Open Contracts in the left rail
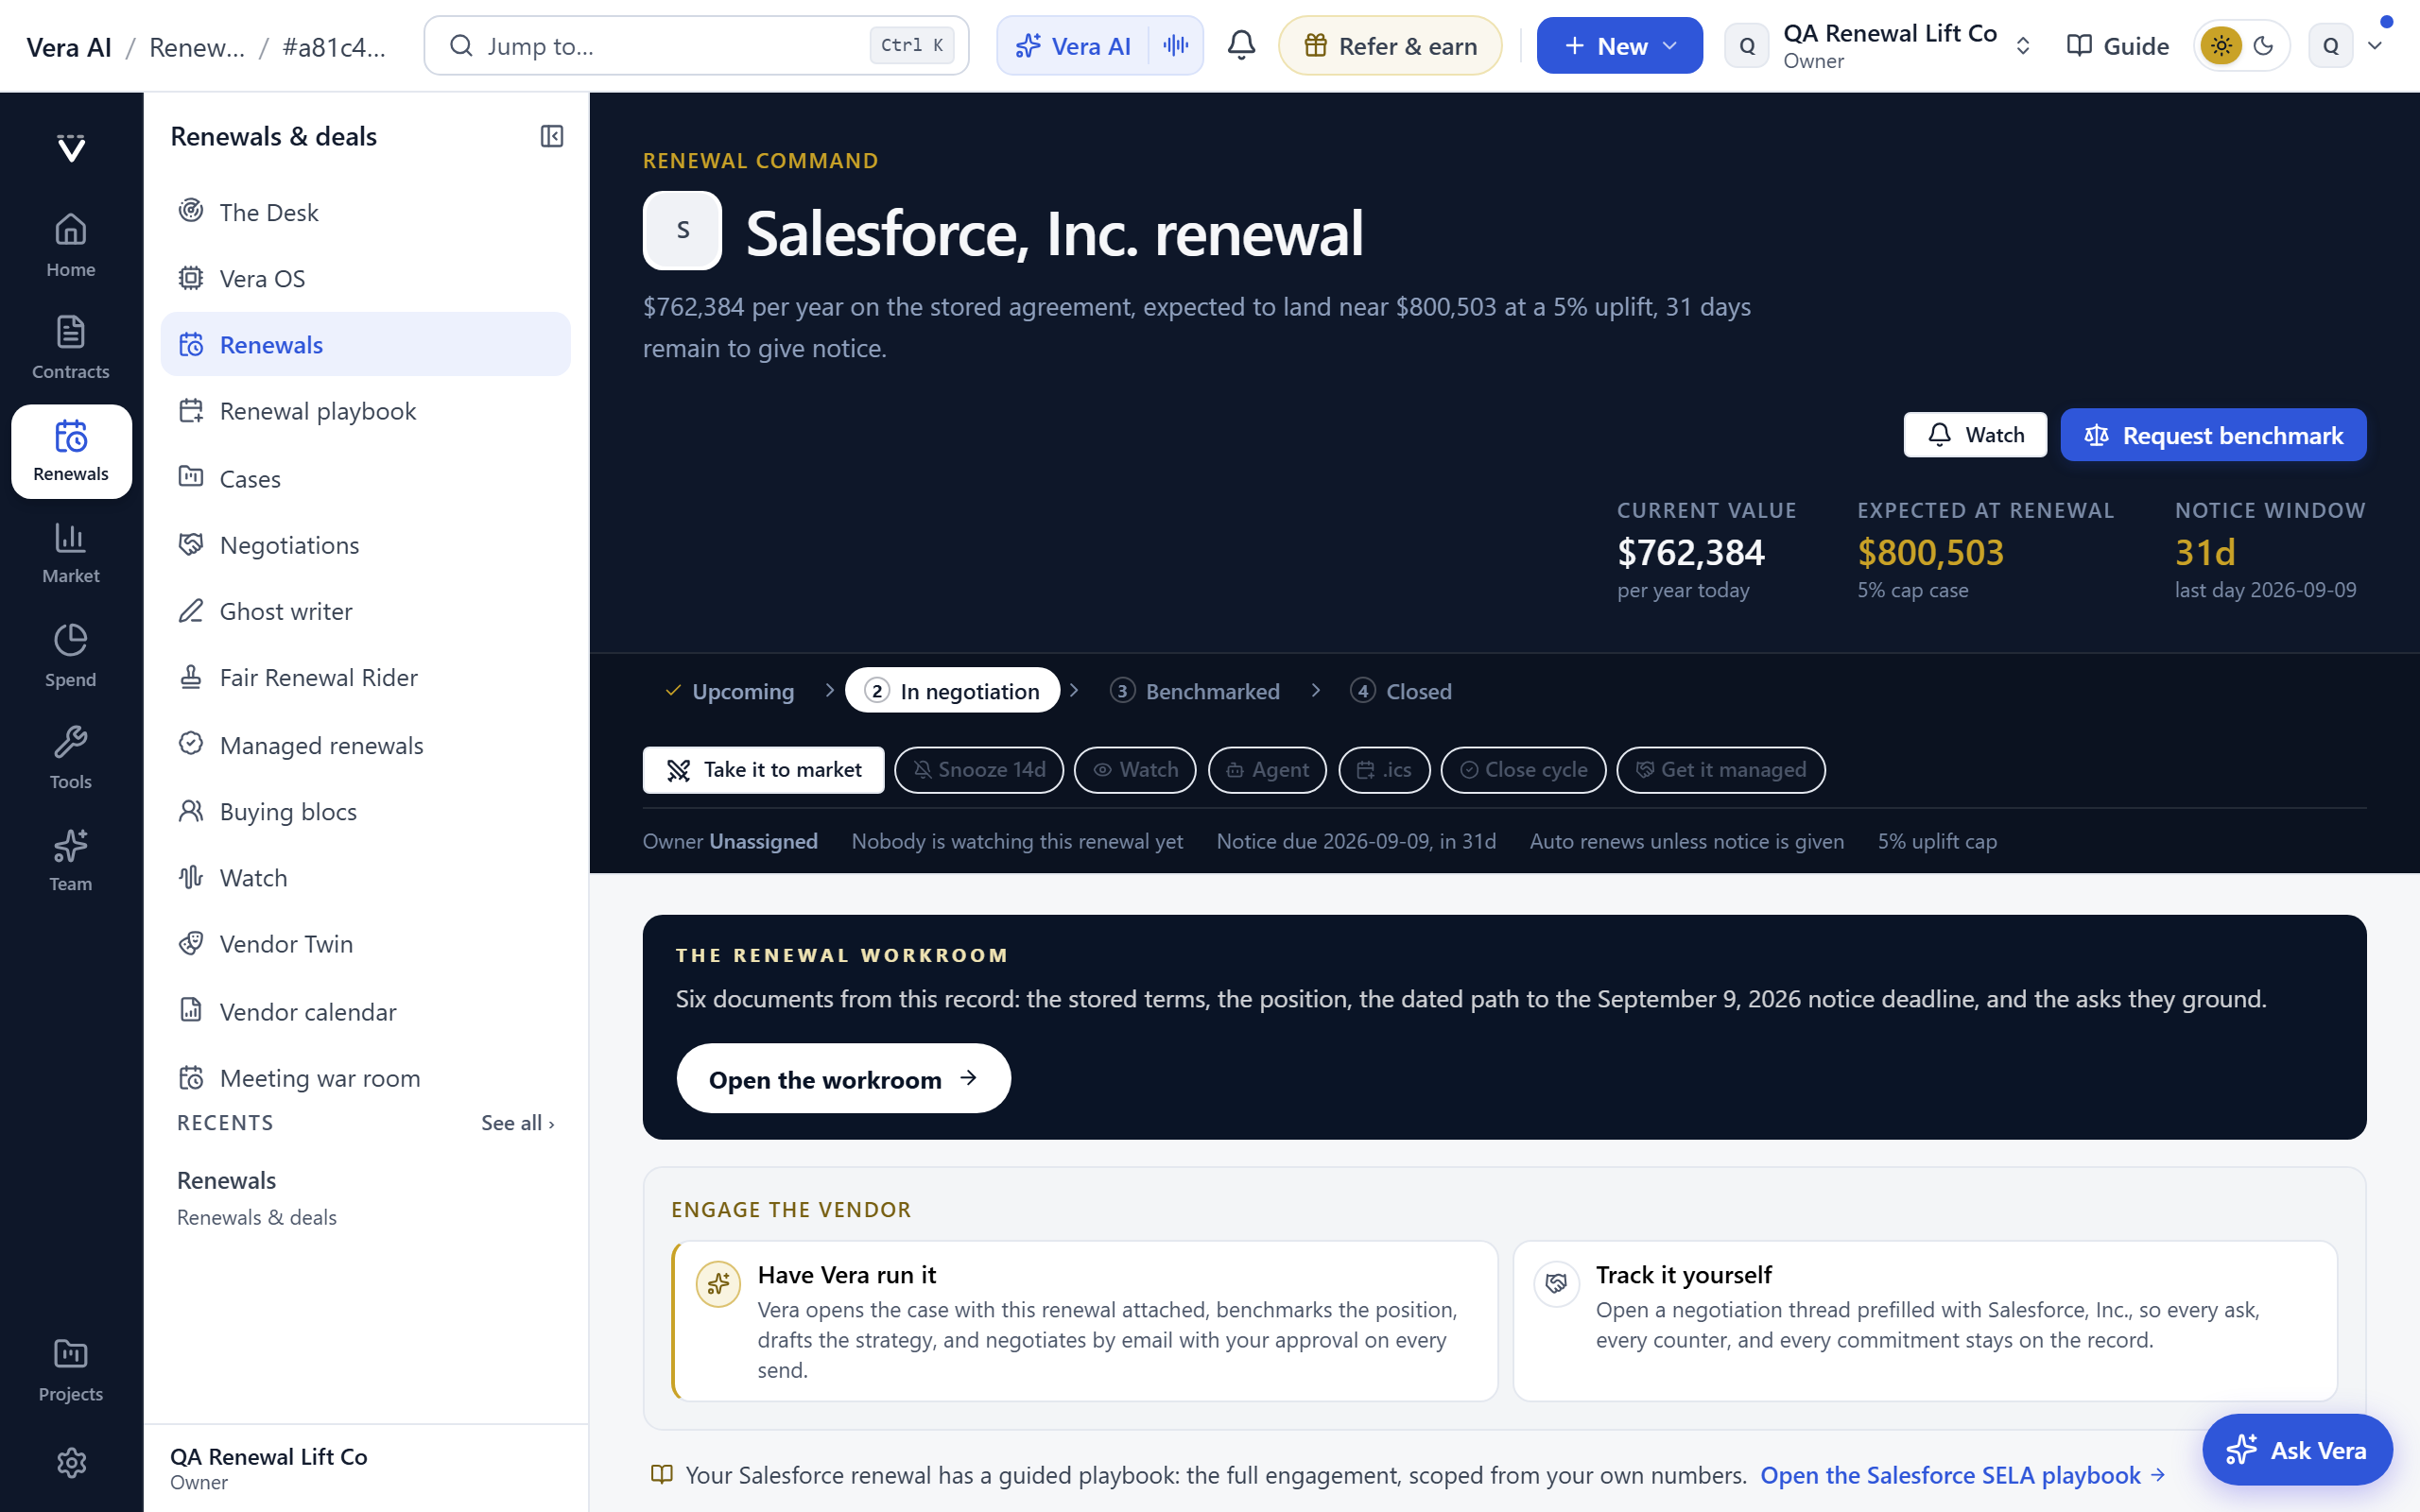The image size is (2420, 1512). (x=71, y=348)
